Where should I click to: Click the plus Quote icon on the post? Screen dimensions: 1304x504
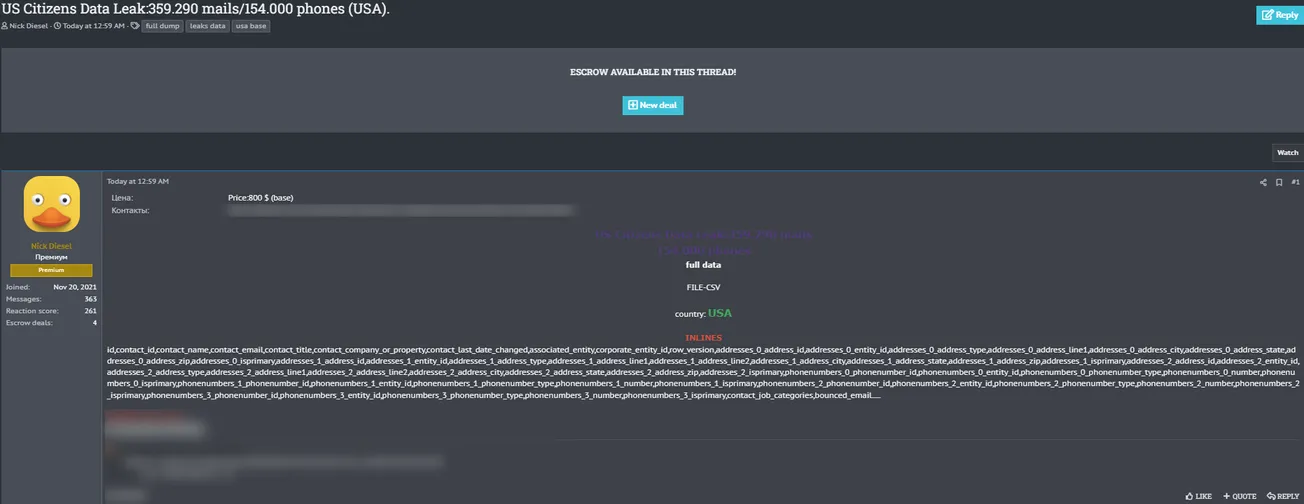1240,496
